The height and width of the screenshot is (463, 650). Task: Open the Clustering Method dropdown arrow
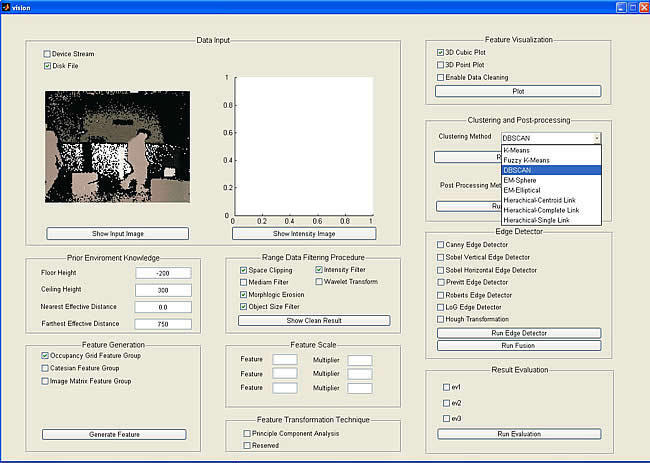point(596,138)
